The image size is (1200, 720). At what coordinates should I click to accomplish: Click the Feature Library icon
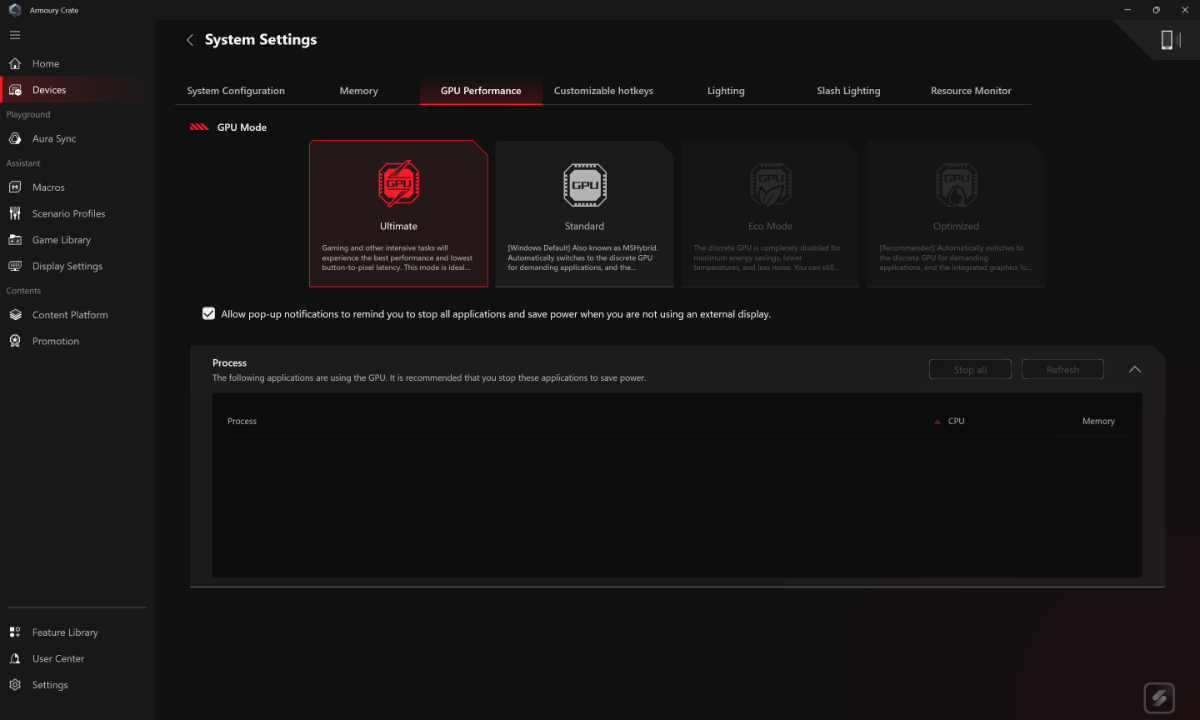pos(15,633)
